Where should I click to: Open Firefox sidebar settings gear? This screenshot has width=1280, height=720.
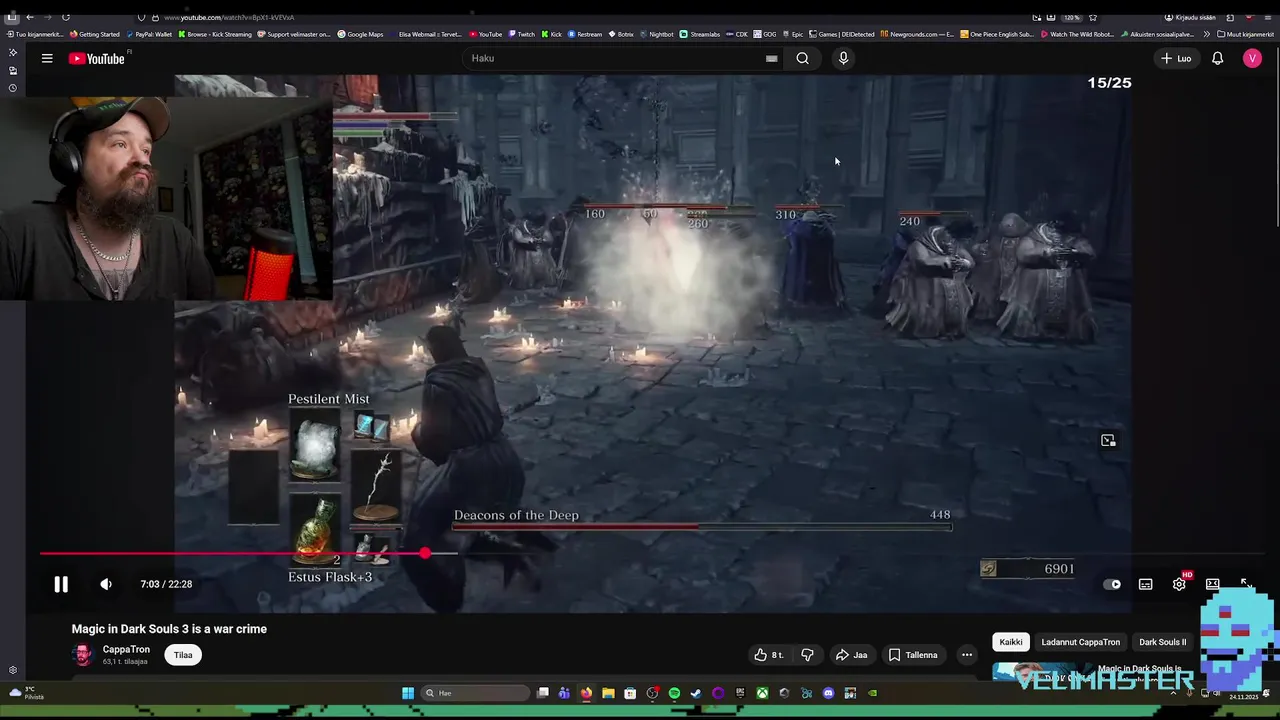pyautogui.click(x=12, y=670)
